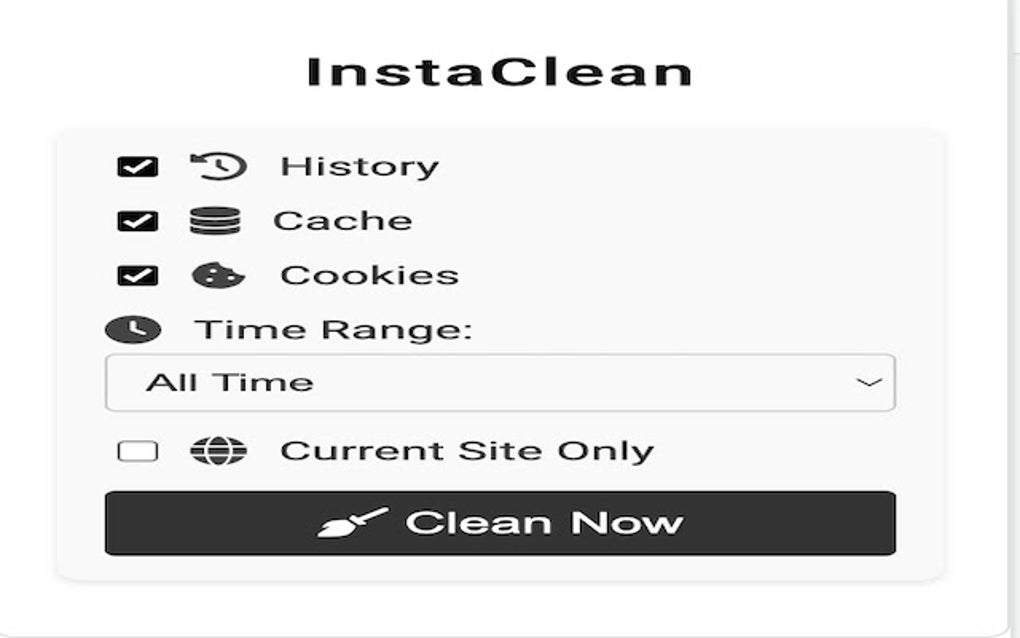Click the Time Range clock icon

click(133, 330)
